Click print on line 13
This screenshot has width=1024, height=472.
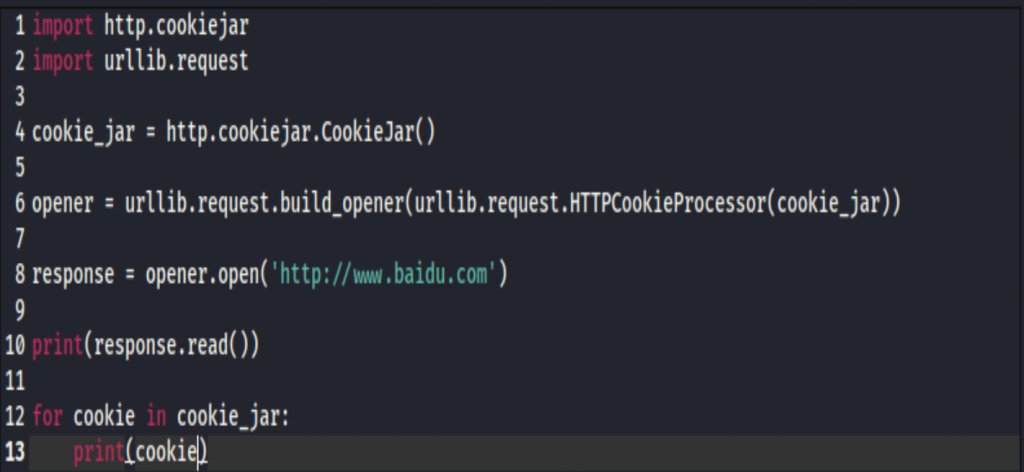[x=99, y=452]
